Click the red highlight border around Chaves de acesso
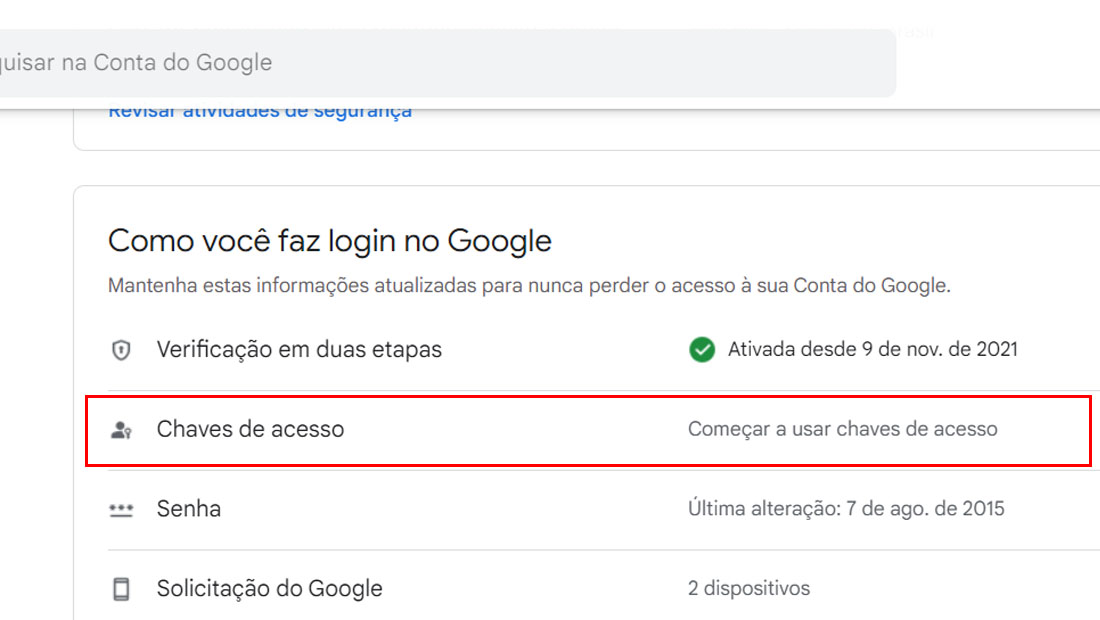This screenshot has height=620, width=1100. click(x=588, y=397)
